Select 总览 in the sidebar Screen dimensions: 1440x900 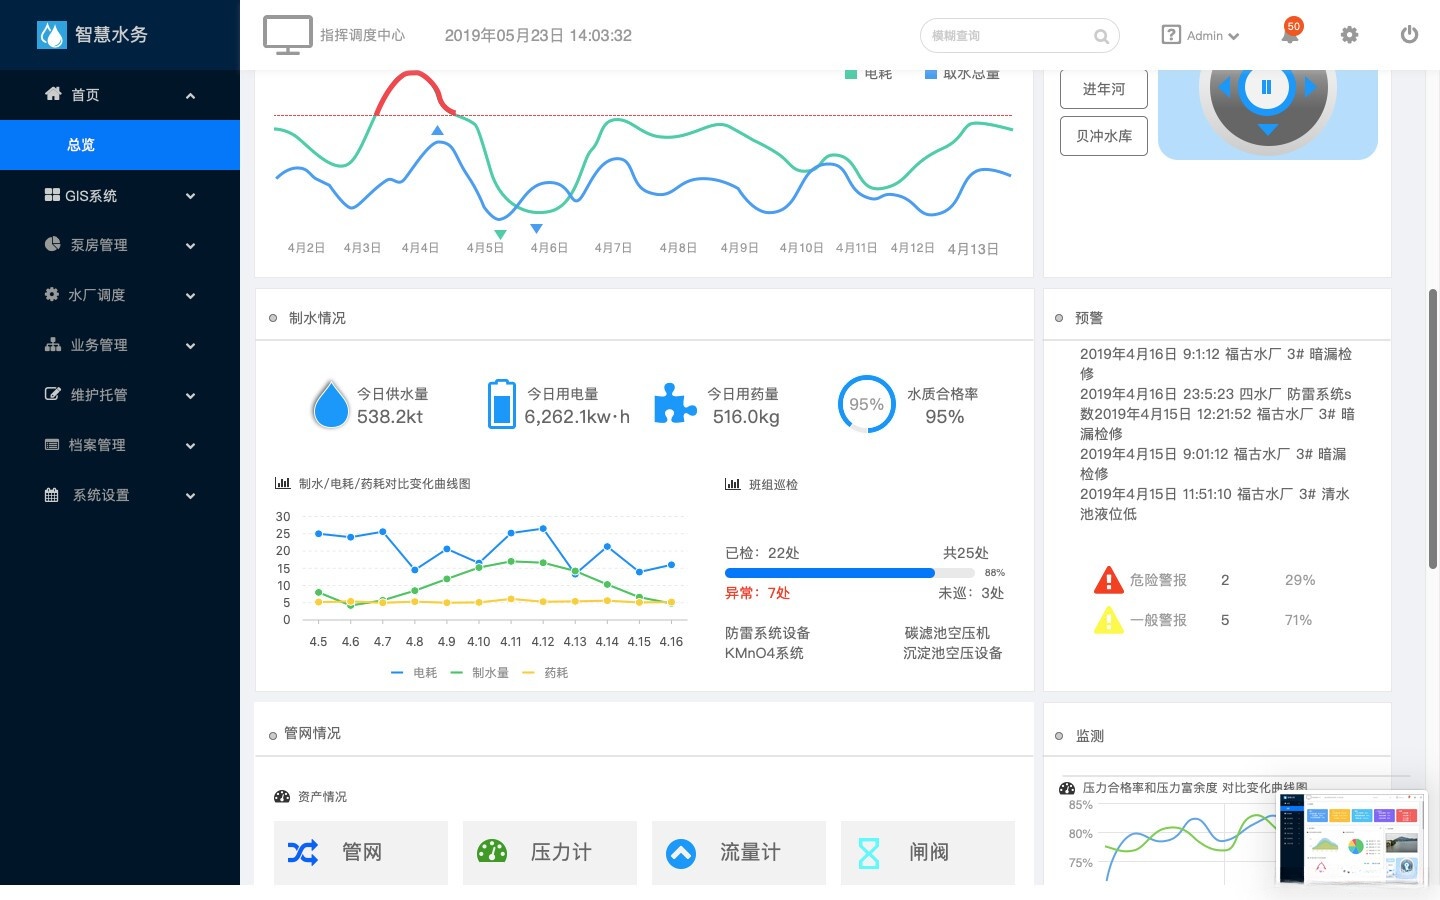[x=120, y=145]
